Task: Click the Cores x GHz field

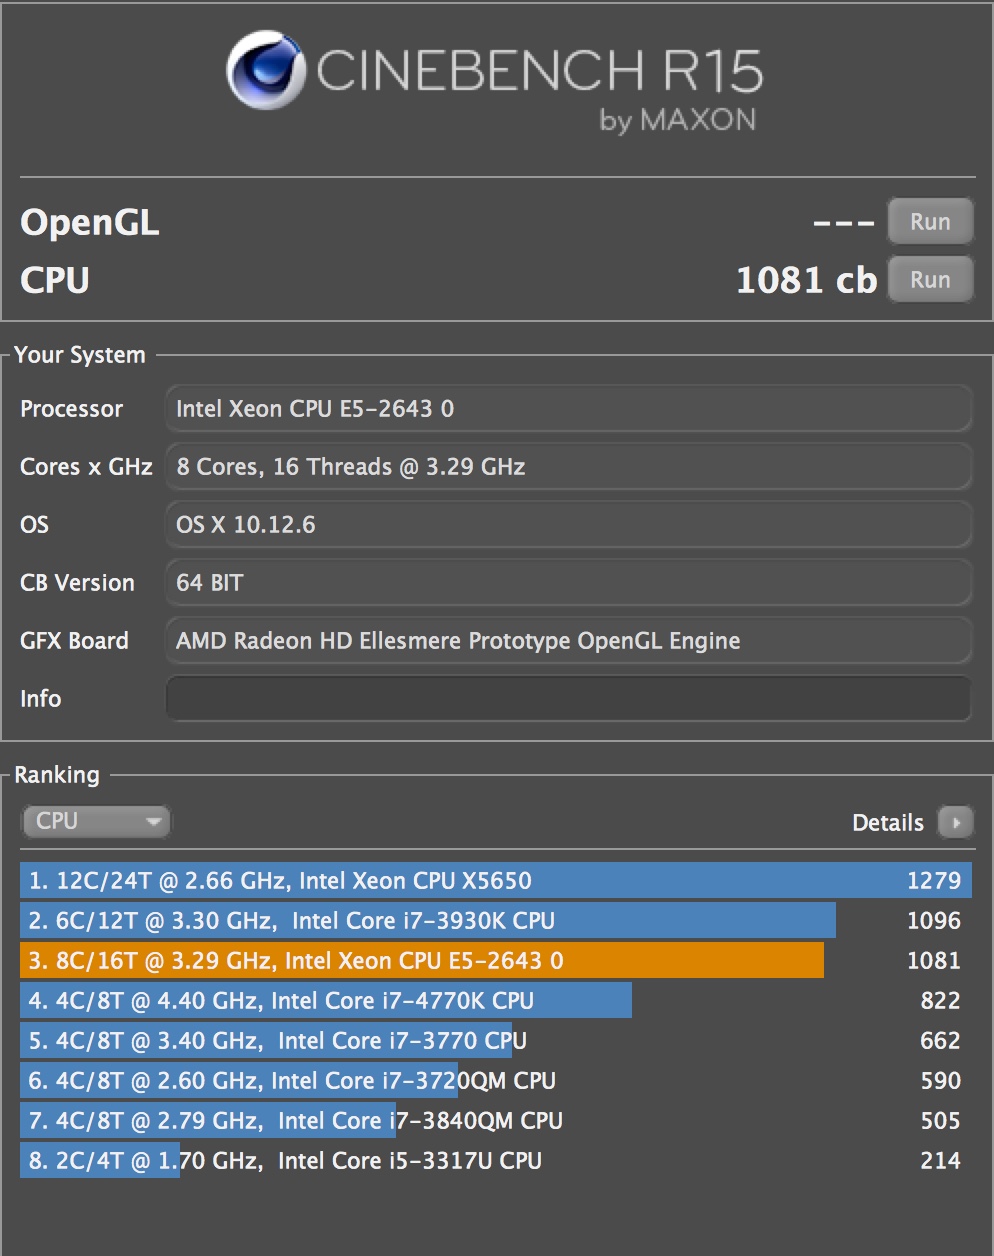Action: 567,467
